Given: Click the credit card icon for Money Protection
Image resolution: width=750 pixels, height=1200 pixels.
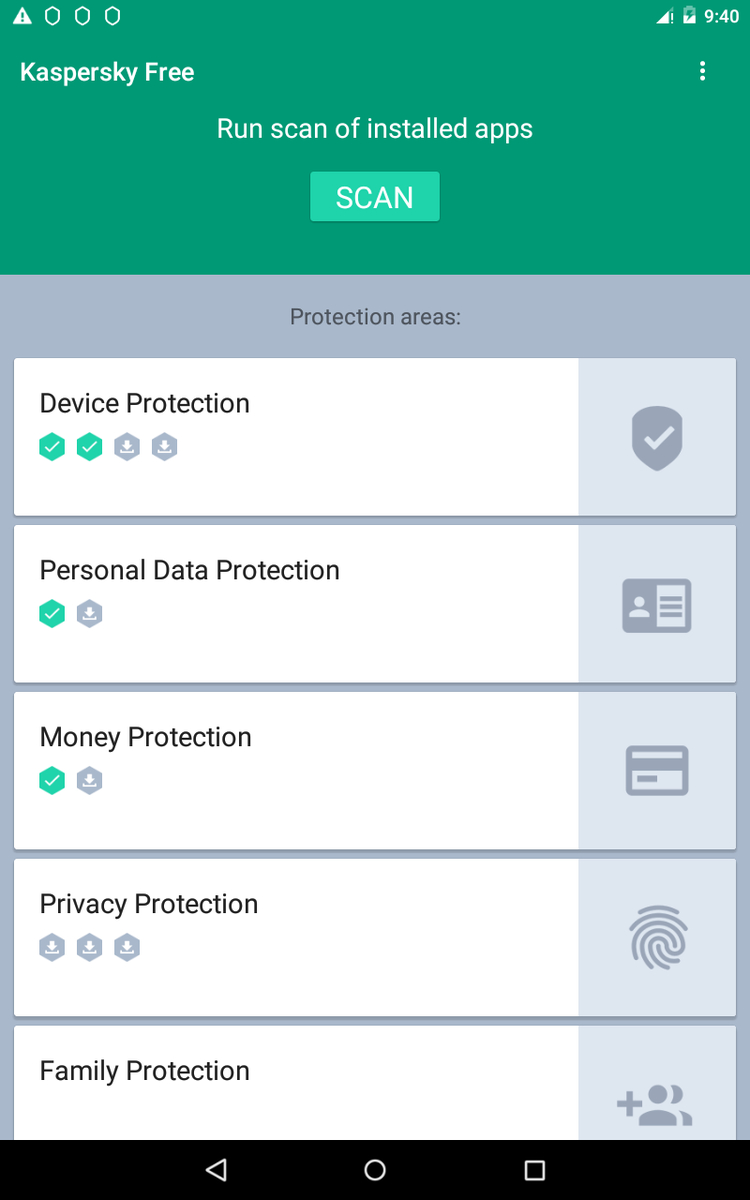Looking at the screenshot, I should (x=657, y=771).
